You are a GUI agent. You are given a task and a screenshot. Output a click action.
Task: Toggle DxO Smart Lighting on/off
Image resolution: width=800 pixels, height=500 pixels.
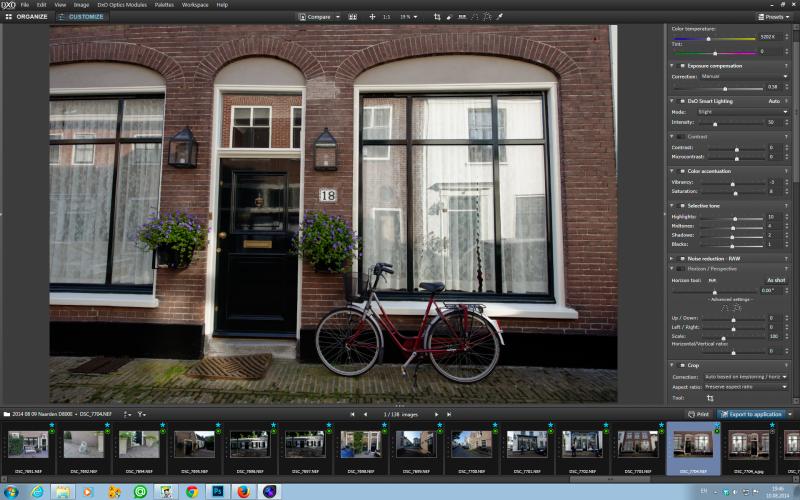tap(681, 101)
